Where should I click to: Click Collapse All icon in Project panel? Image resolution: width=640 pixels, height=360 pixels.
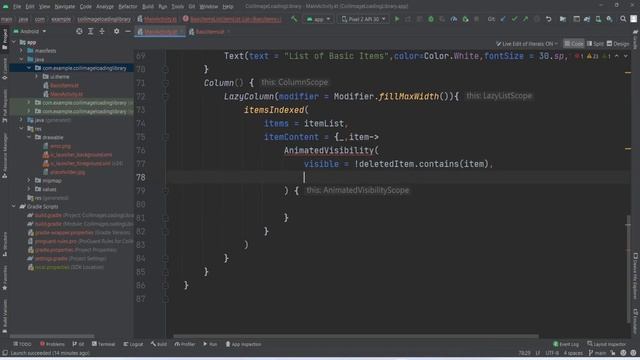(x=102, y=31)
